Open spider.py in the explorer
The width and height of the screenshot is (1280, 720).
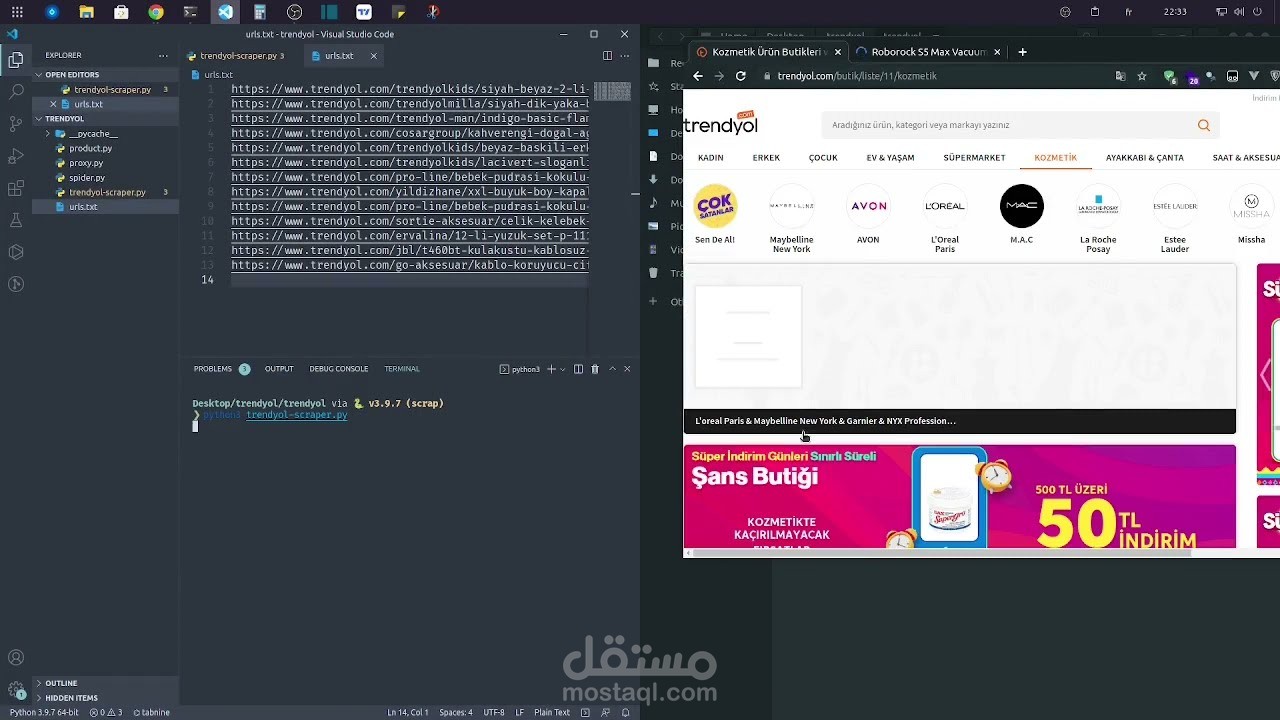105,178
